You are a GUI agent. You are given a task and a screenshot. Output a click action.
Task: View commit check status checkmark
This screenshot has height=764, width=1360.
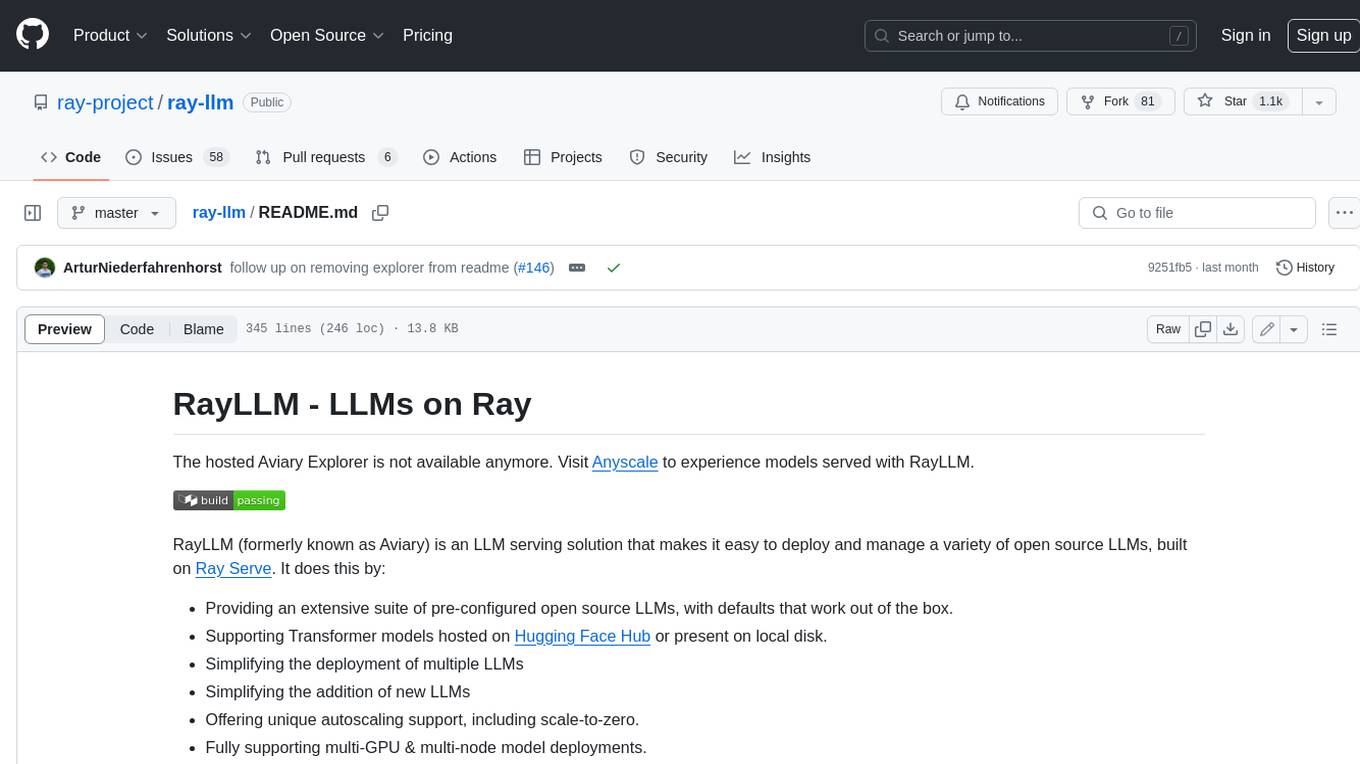(x=613, y=268)
